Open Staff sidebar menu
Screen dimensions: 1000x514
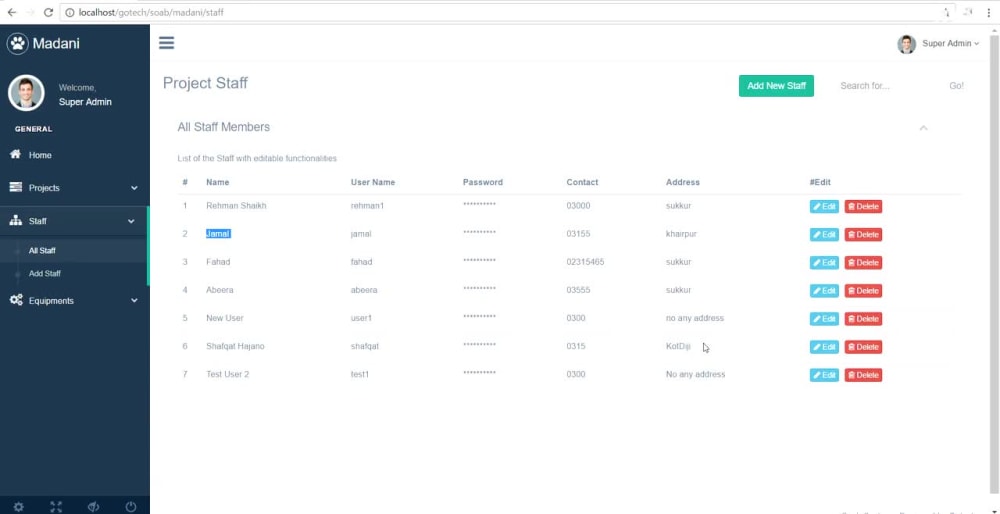pyautogui.click(x=74, y=221)
